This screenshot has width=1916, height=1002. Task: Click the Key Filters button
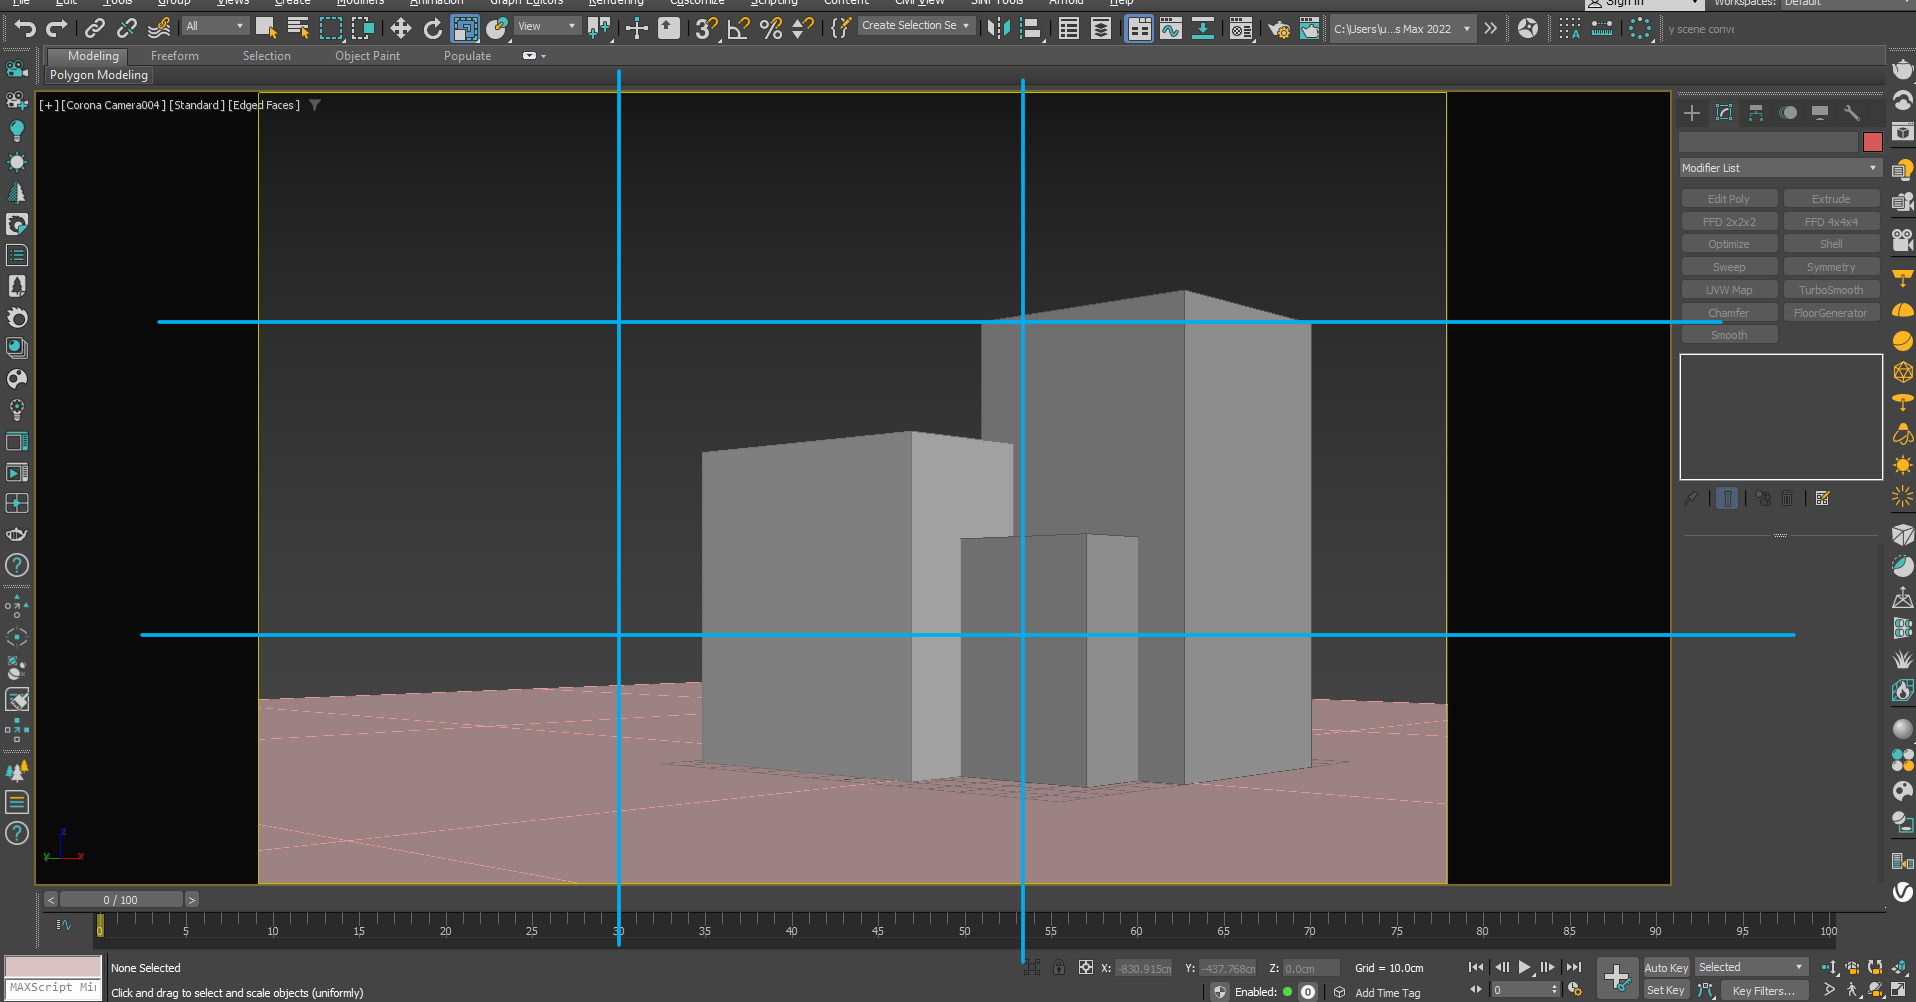(1763, 990)
